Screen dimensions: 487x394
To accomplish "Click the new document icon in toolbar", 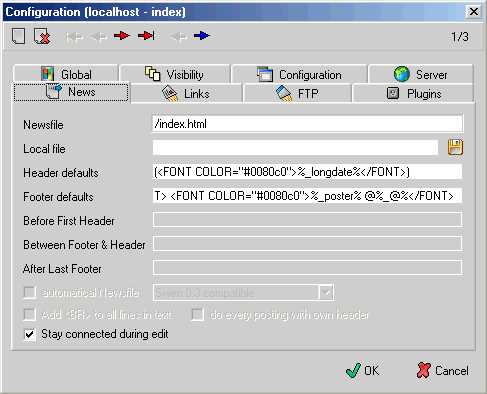I will [x=19, y=36].
